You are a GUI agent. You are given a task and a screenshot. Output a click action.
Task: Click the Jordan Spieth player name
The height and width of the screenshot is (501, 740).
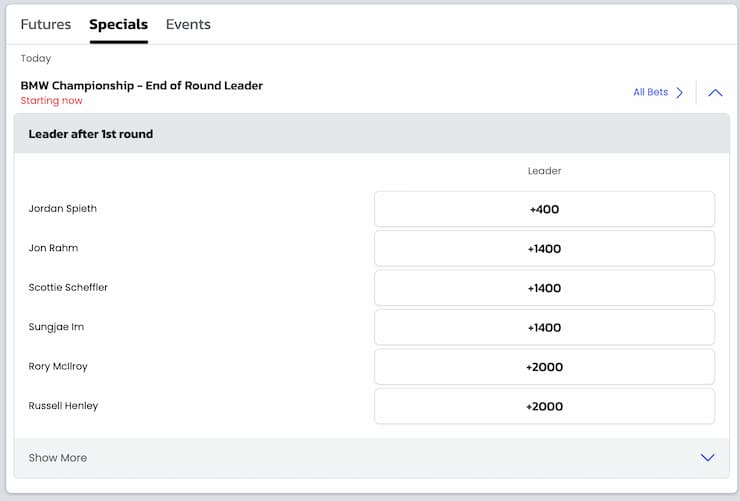coord(62,209)
